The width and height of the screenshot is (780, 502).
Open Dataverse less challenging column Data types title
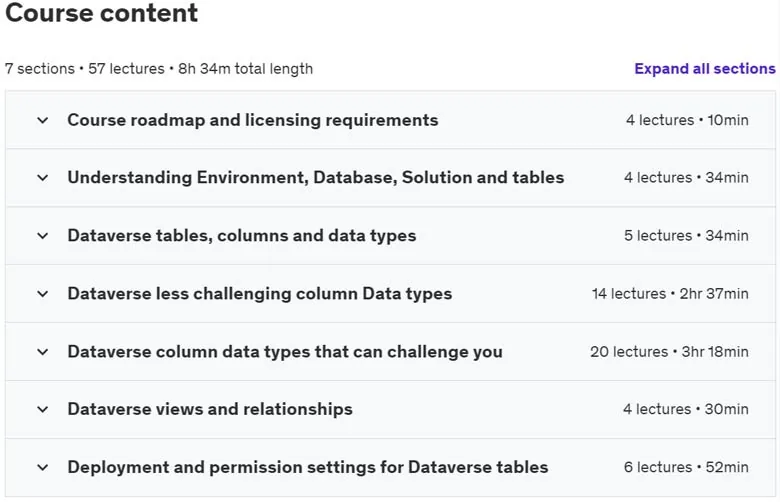tap(260, 294)
